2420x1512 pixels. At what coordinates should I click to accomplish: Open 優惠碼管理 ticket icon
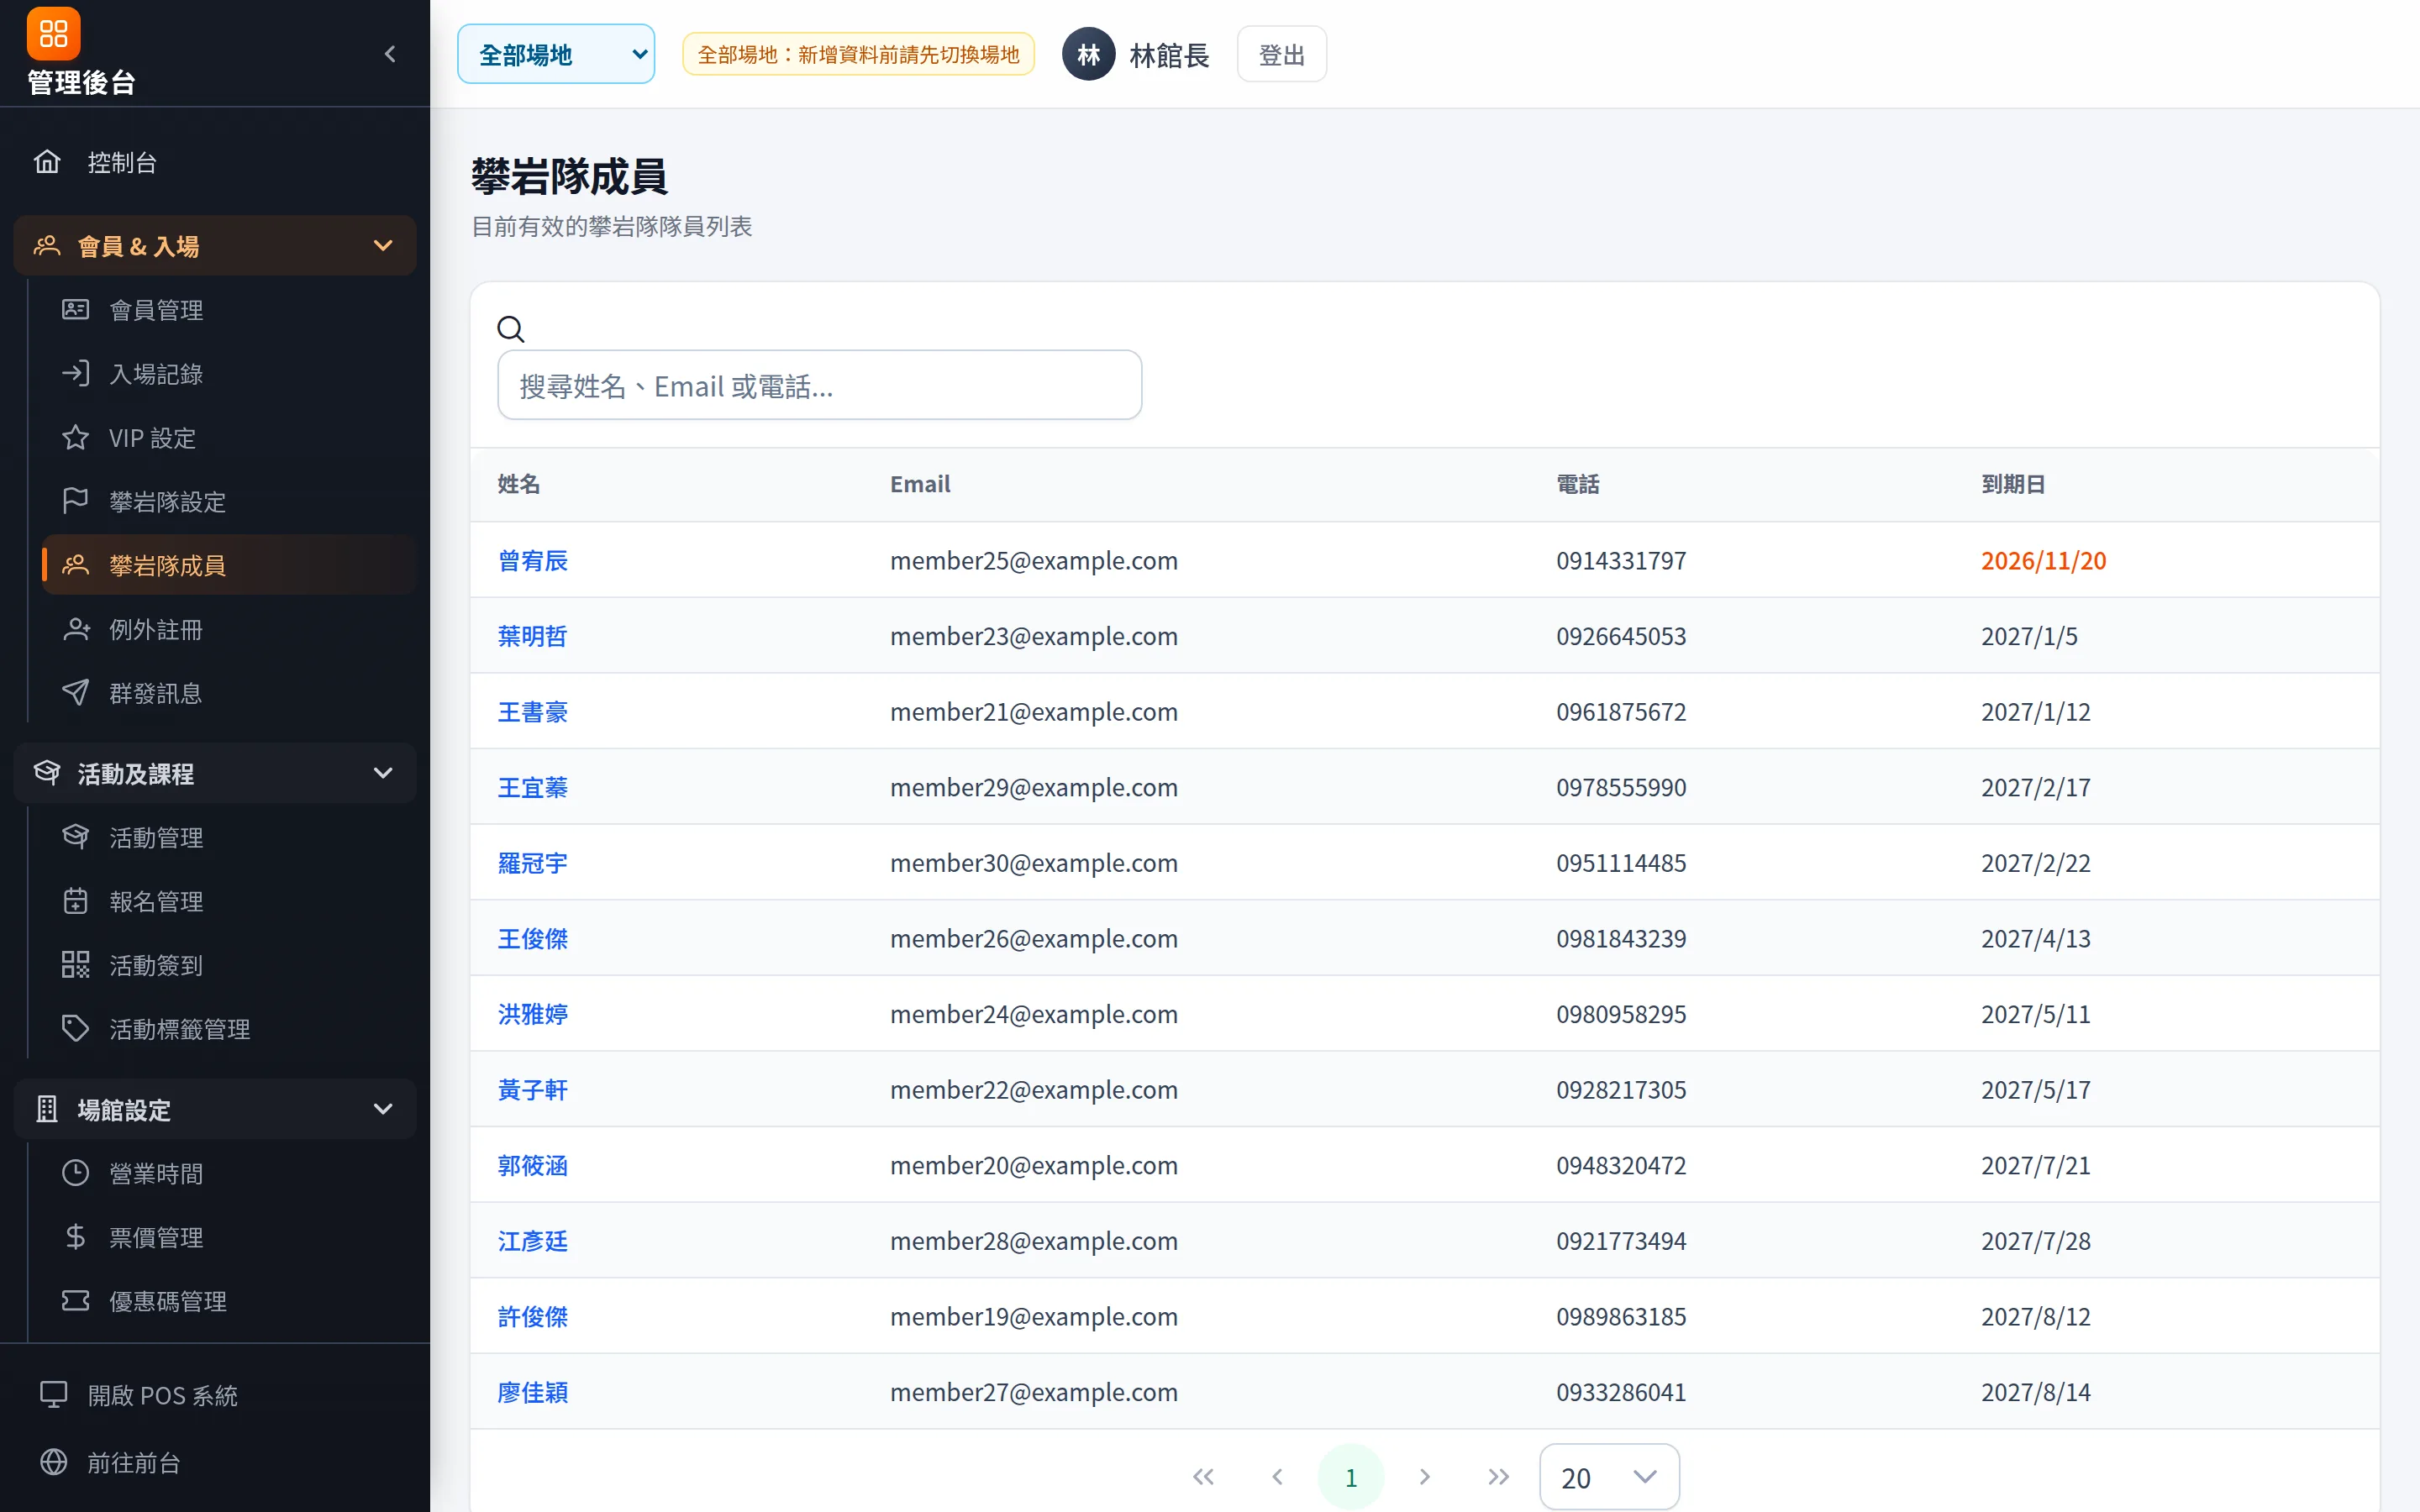pyautogui.click(x=75, y=1301)
